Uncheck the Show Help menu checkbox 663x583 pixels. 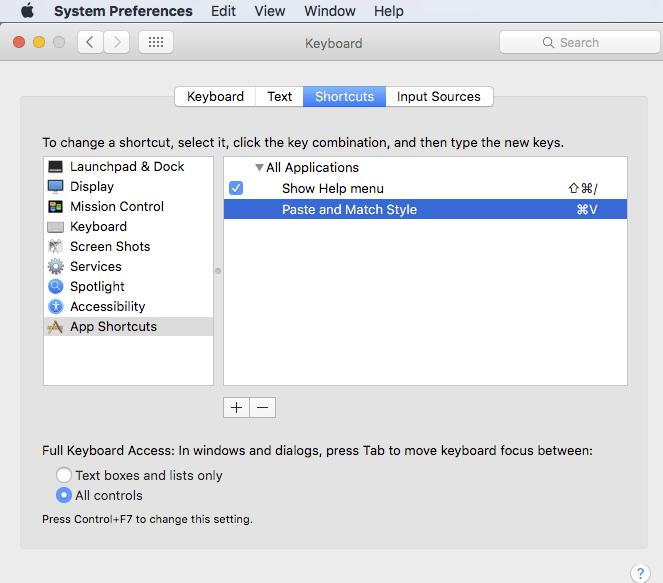[x=236, y=188]
